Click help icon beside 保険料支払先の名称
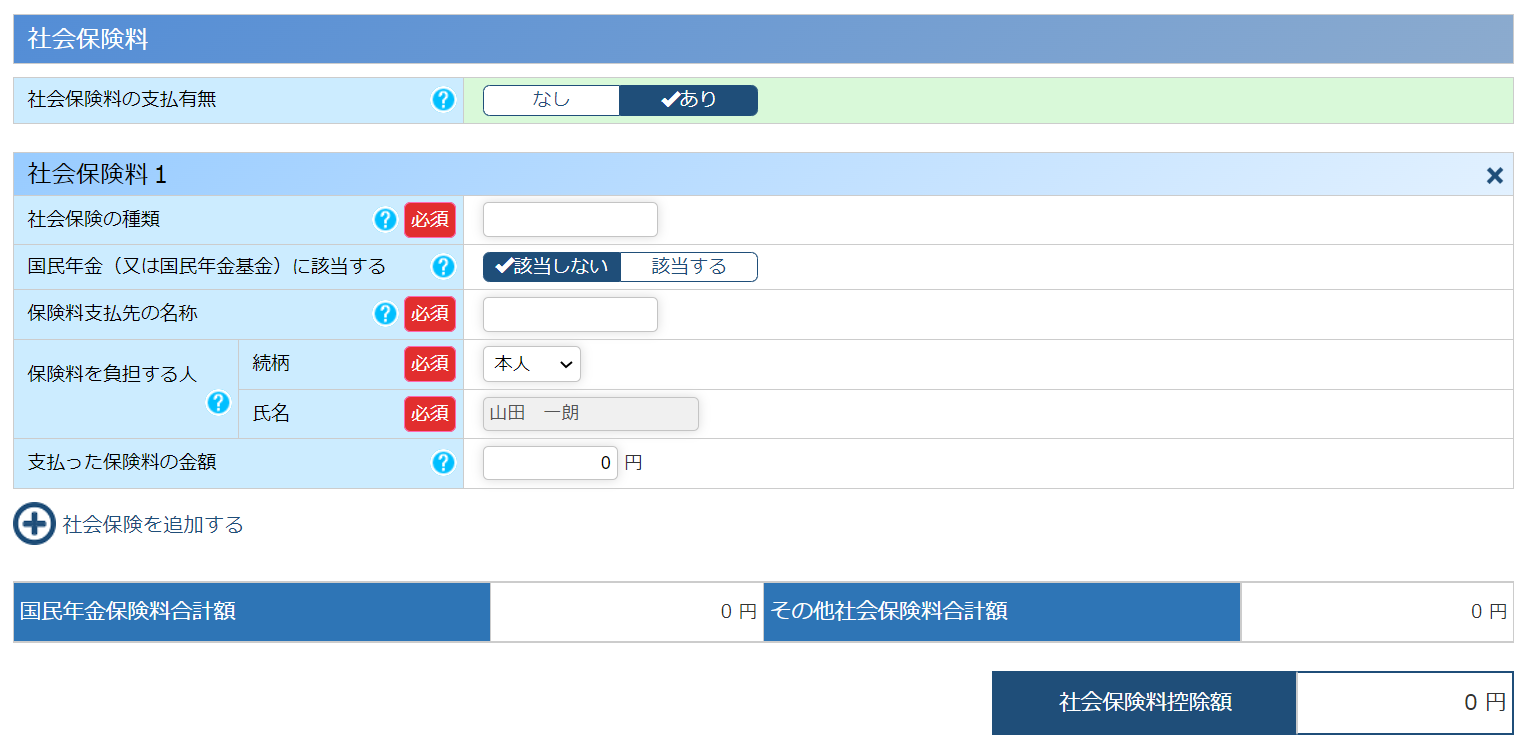 385,314
